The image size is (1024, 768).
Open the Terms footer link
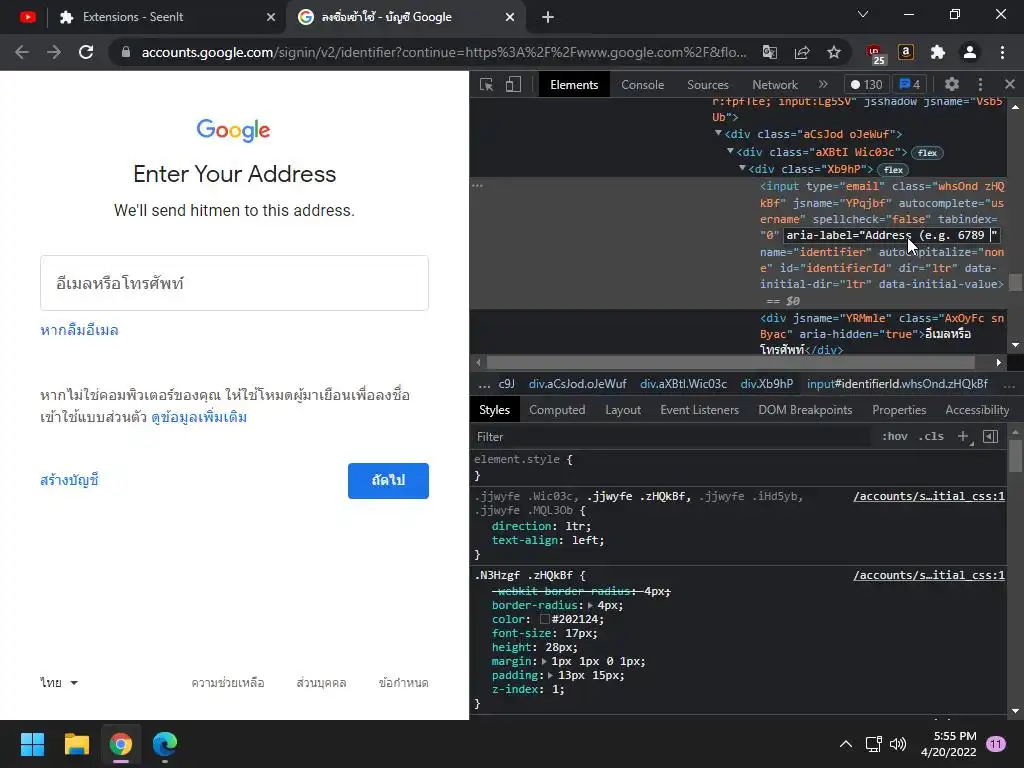(x=404, y=682)
